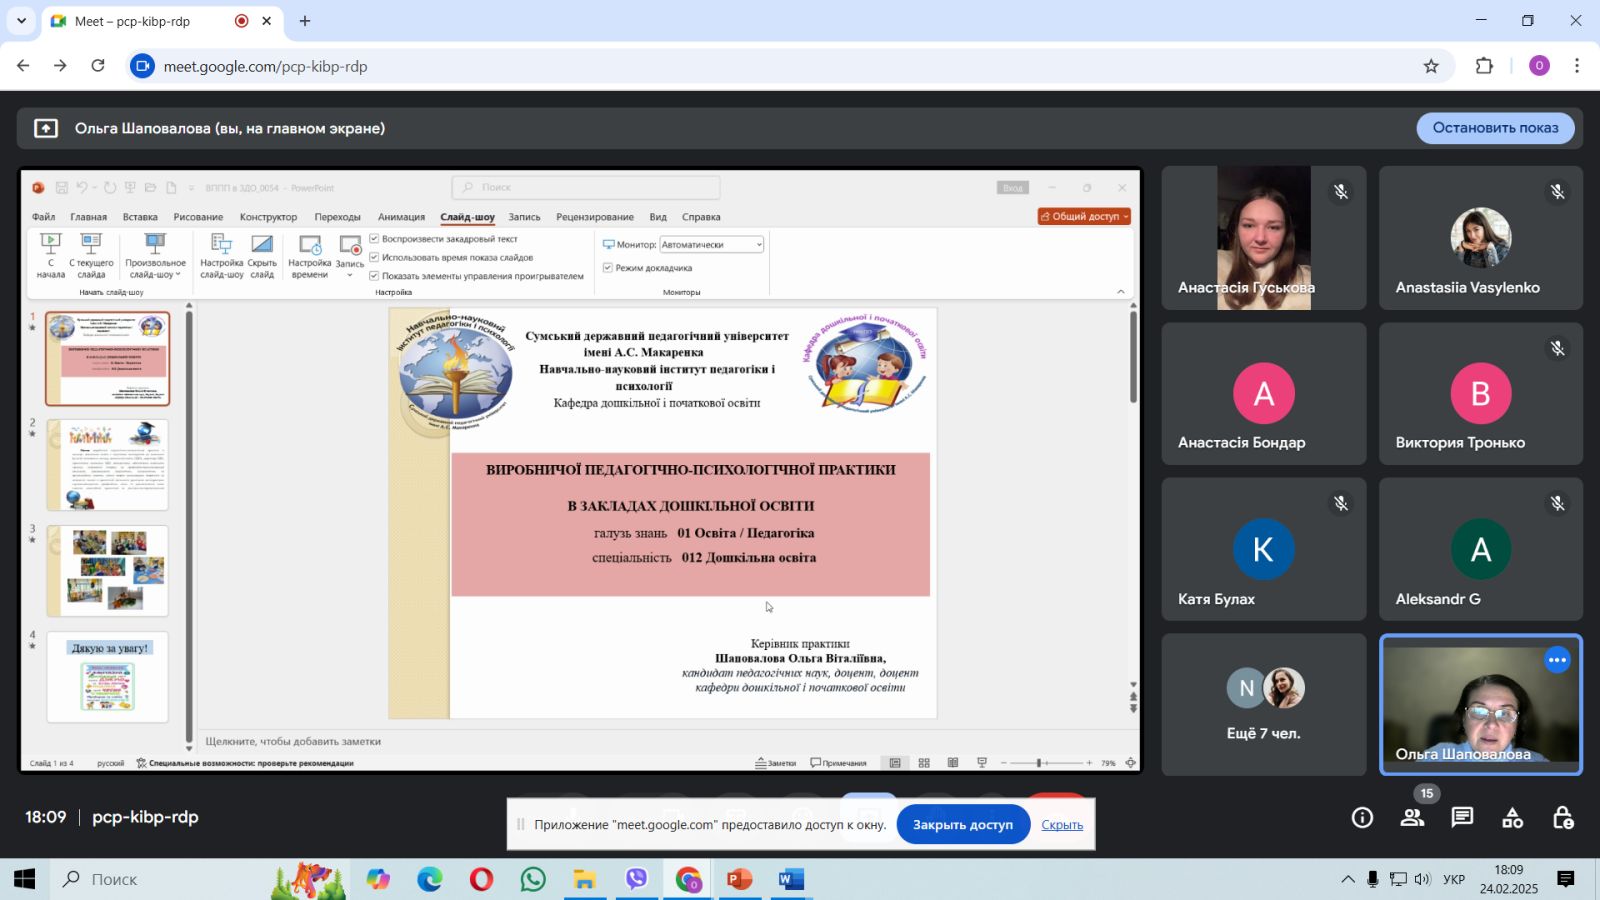Bookmark this page with the star icon

pyautogui.click(x=1431, y=66)
